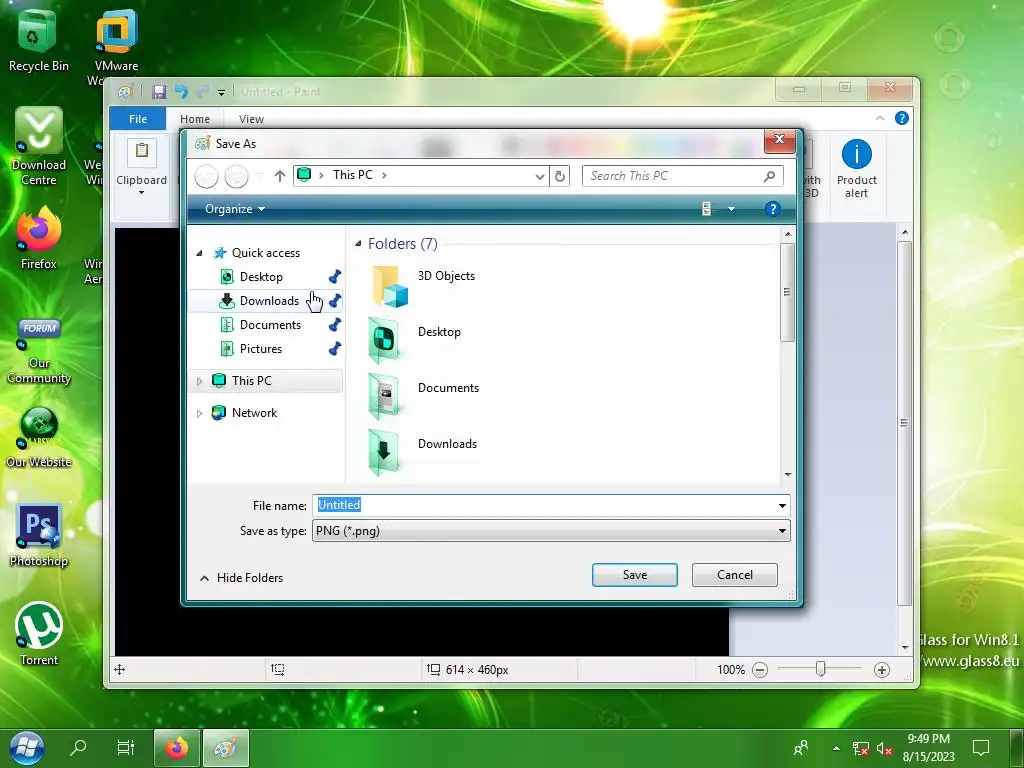1024x768 pixels.
Task: Click taskbar search magnifier
Action: (78, 747)
